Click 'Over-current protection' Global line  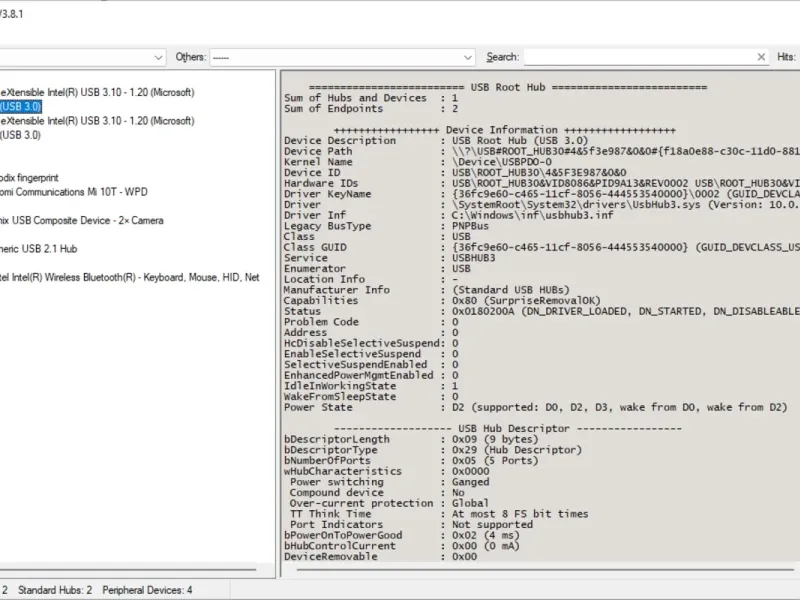point(389,504)
